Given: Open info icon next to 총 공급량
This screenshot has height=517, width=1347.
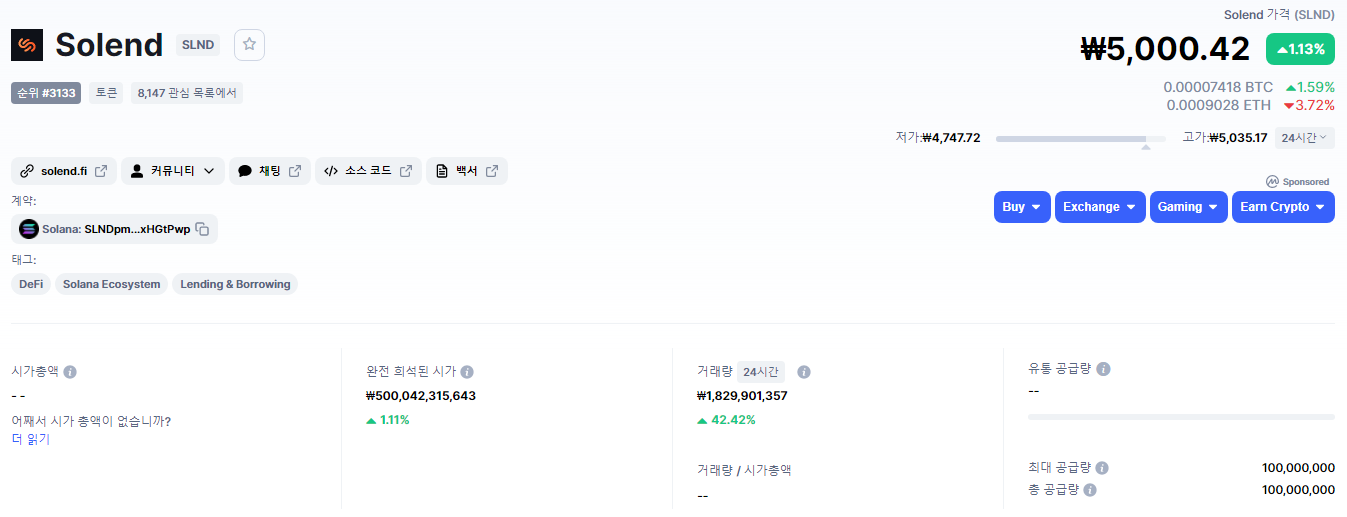Looking at the screenshot, I should pos(1090,490).
